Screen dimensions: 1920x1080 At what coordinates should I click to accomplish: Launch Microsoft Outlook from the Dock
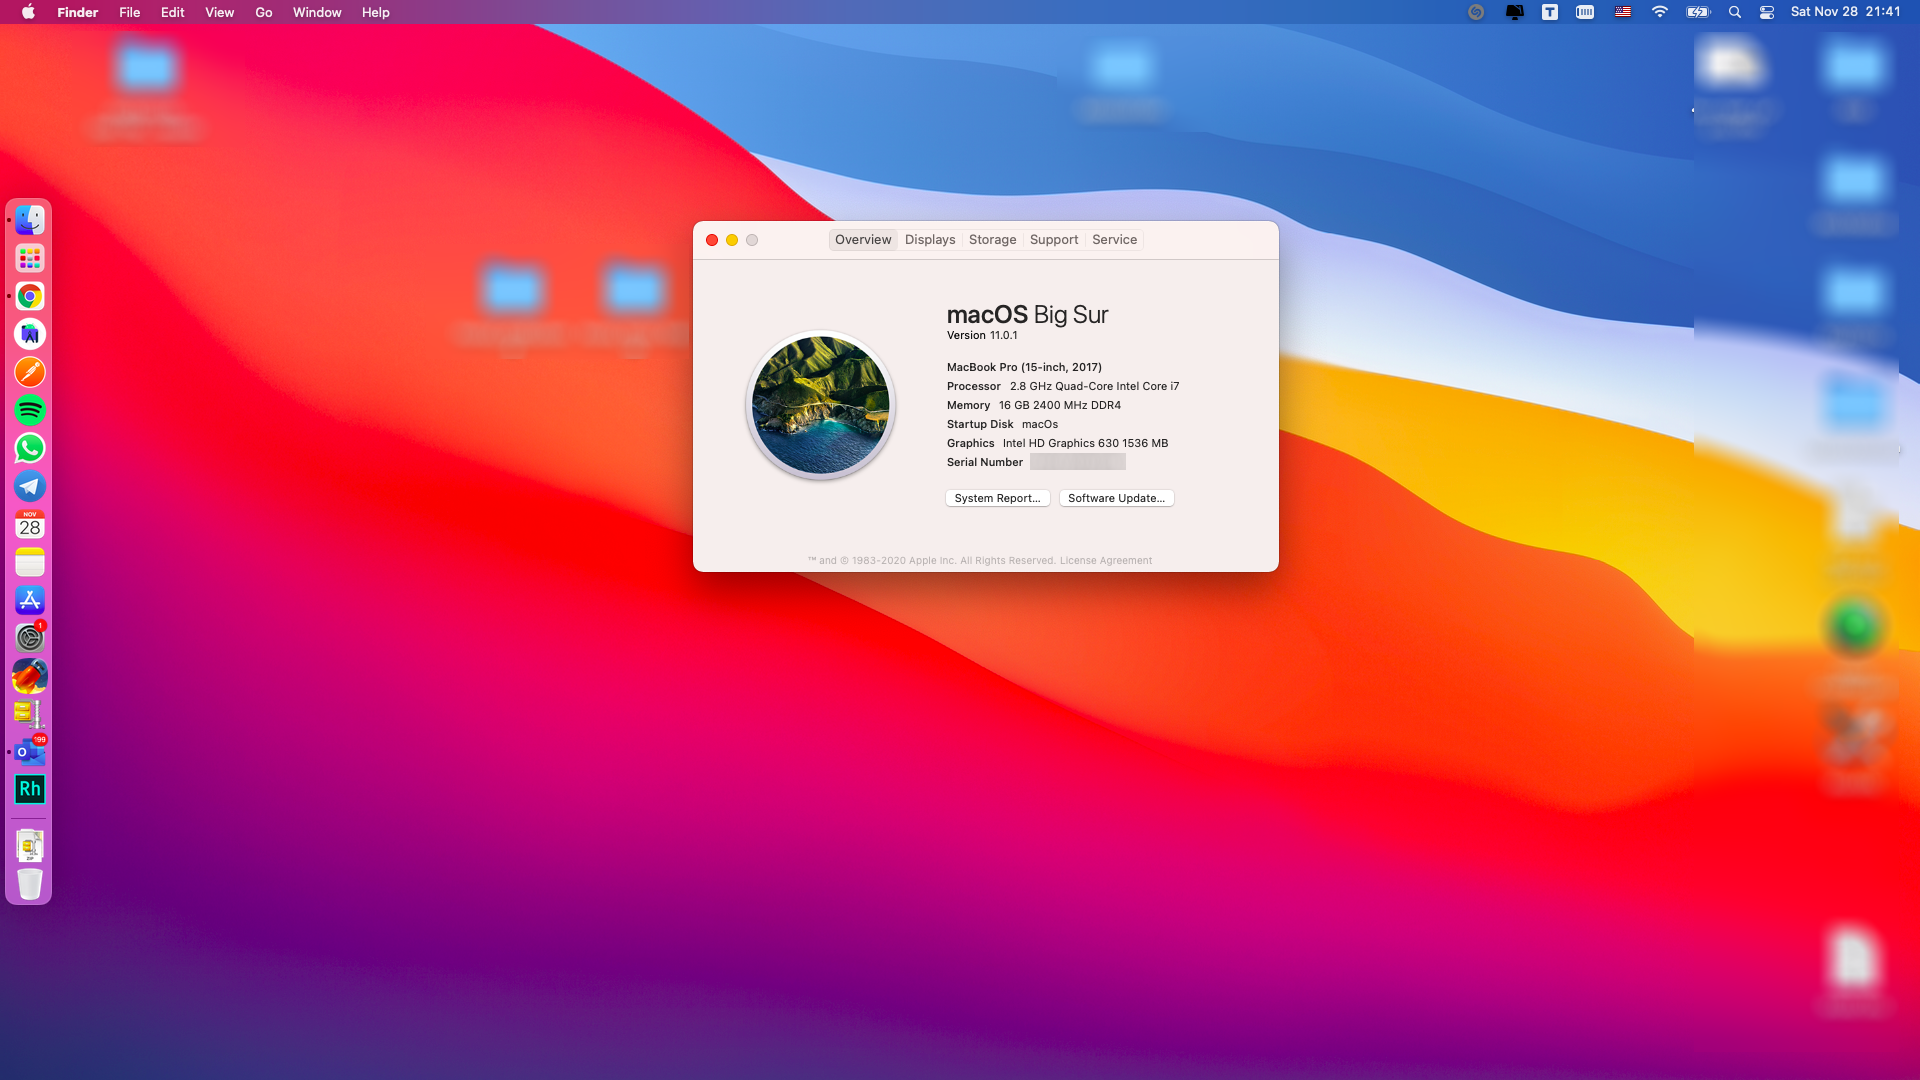30,751
